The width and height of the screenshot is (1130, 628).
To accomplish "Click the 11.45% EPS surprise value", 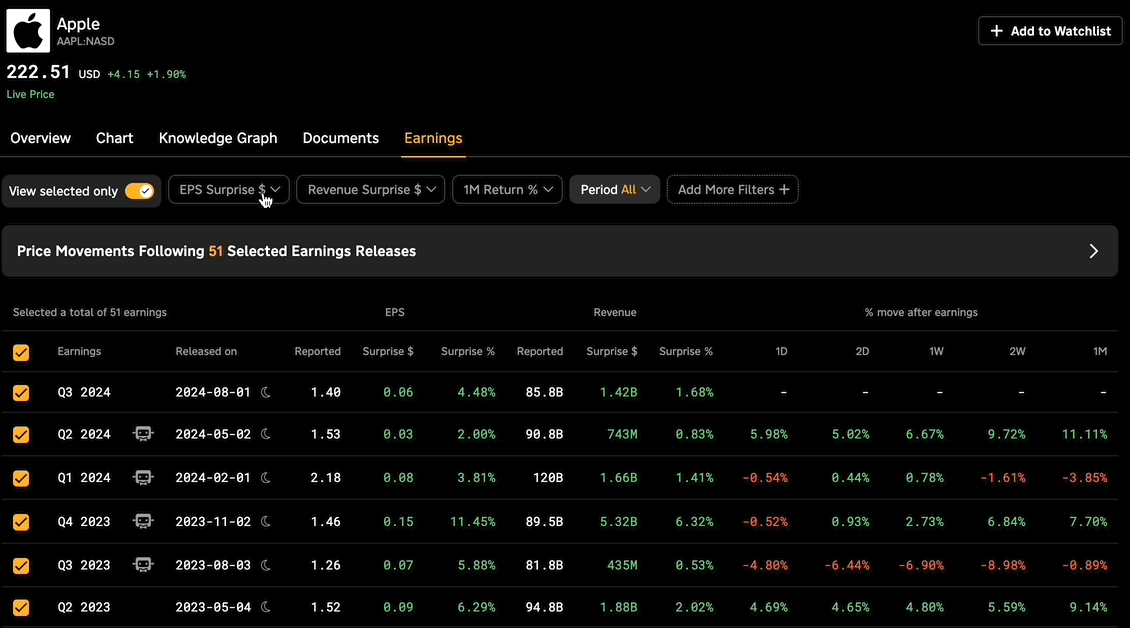I will point(473,522).
